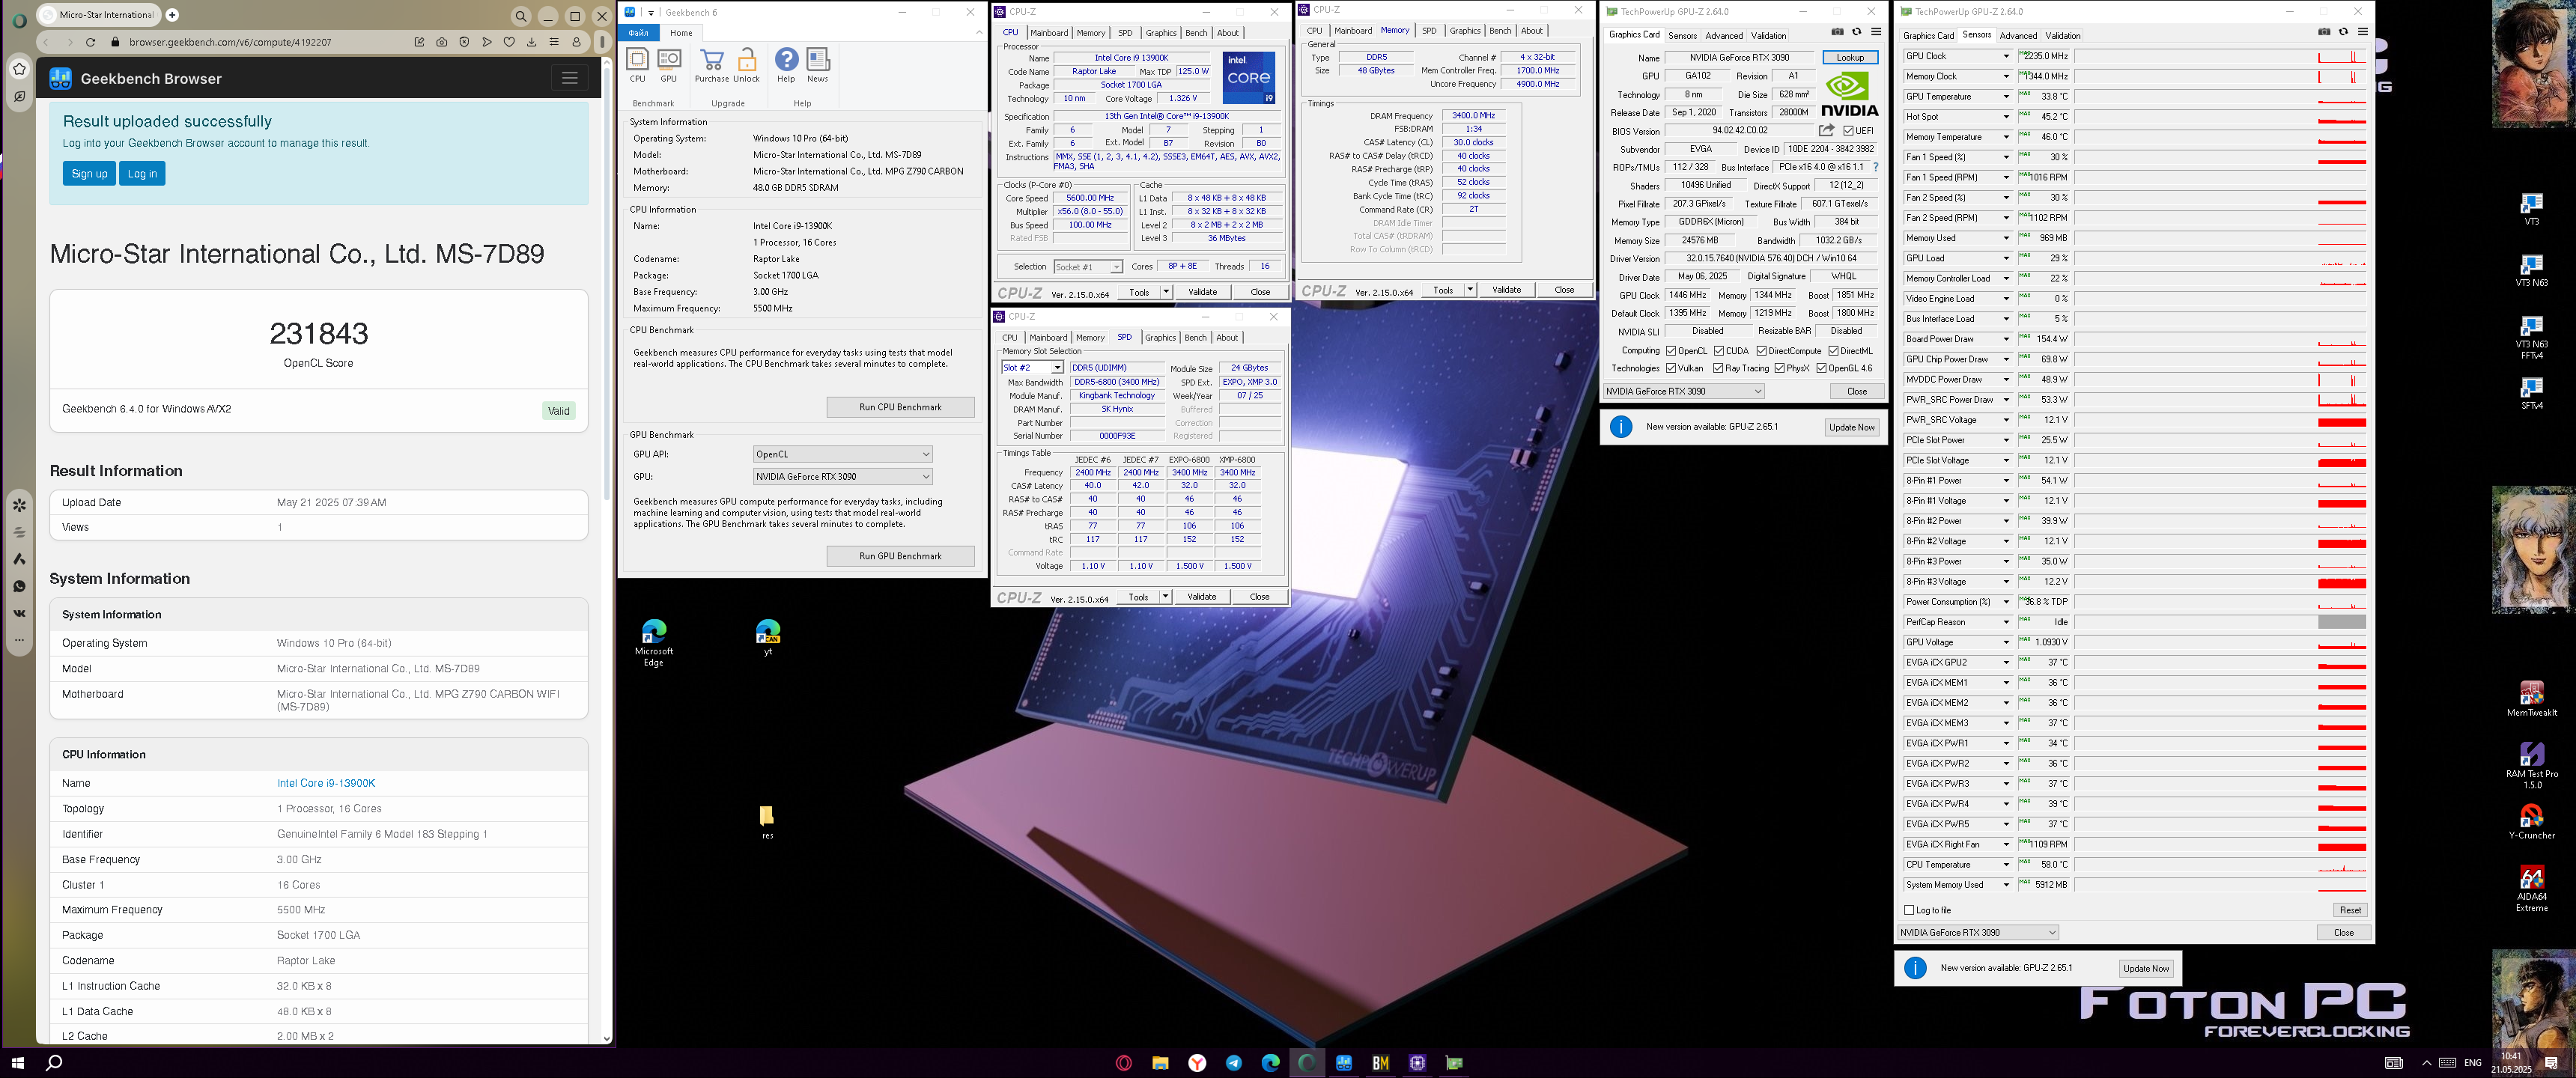Viewport: 2576px width, 1078px height.
Task: Open the GPU API dropdown showing OpenCL
Action: click(x=843, y=454)
